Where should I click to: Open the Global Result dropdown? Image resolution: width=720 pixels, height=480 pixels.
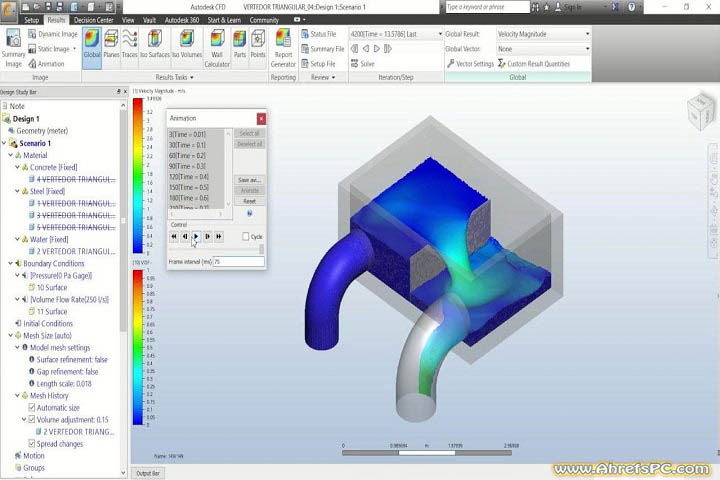pos(544,34)
